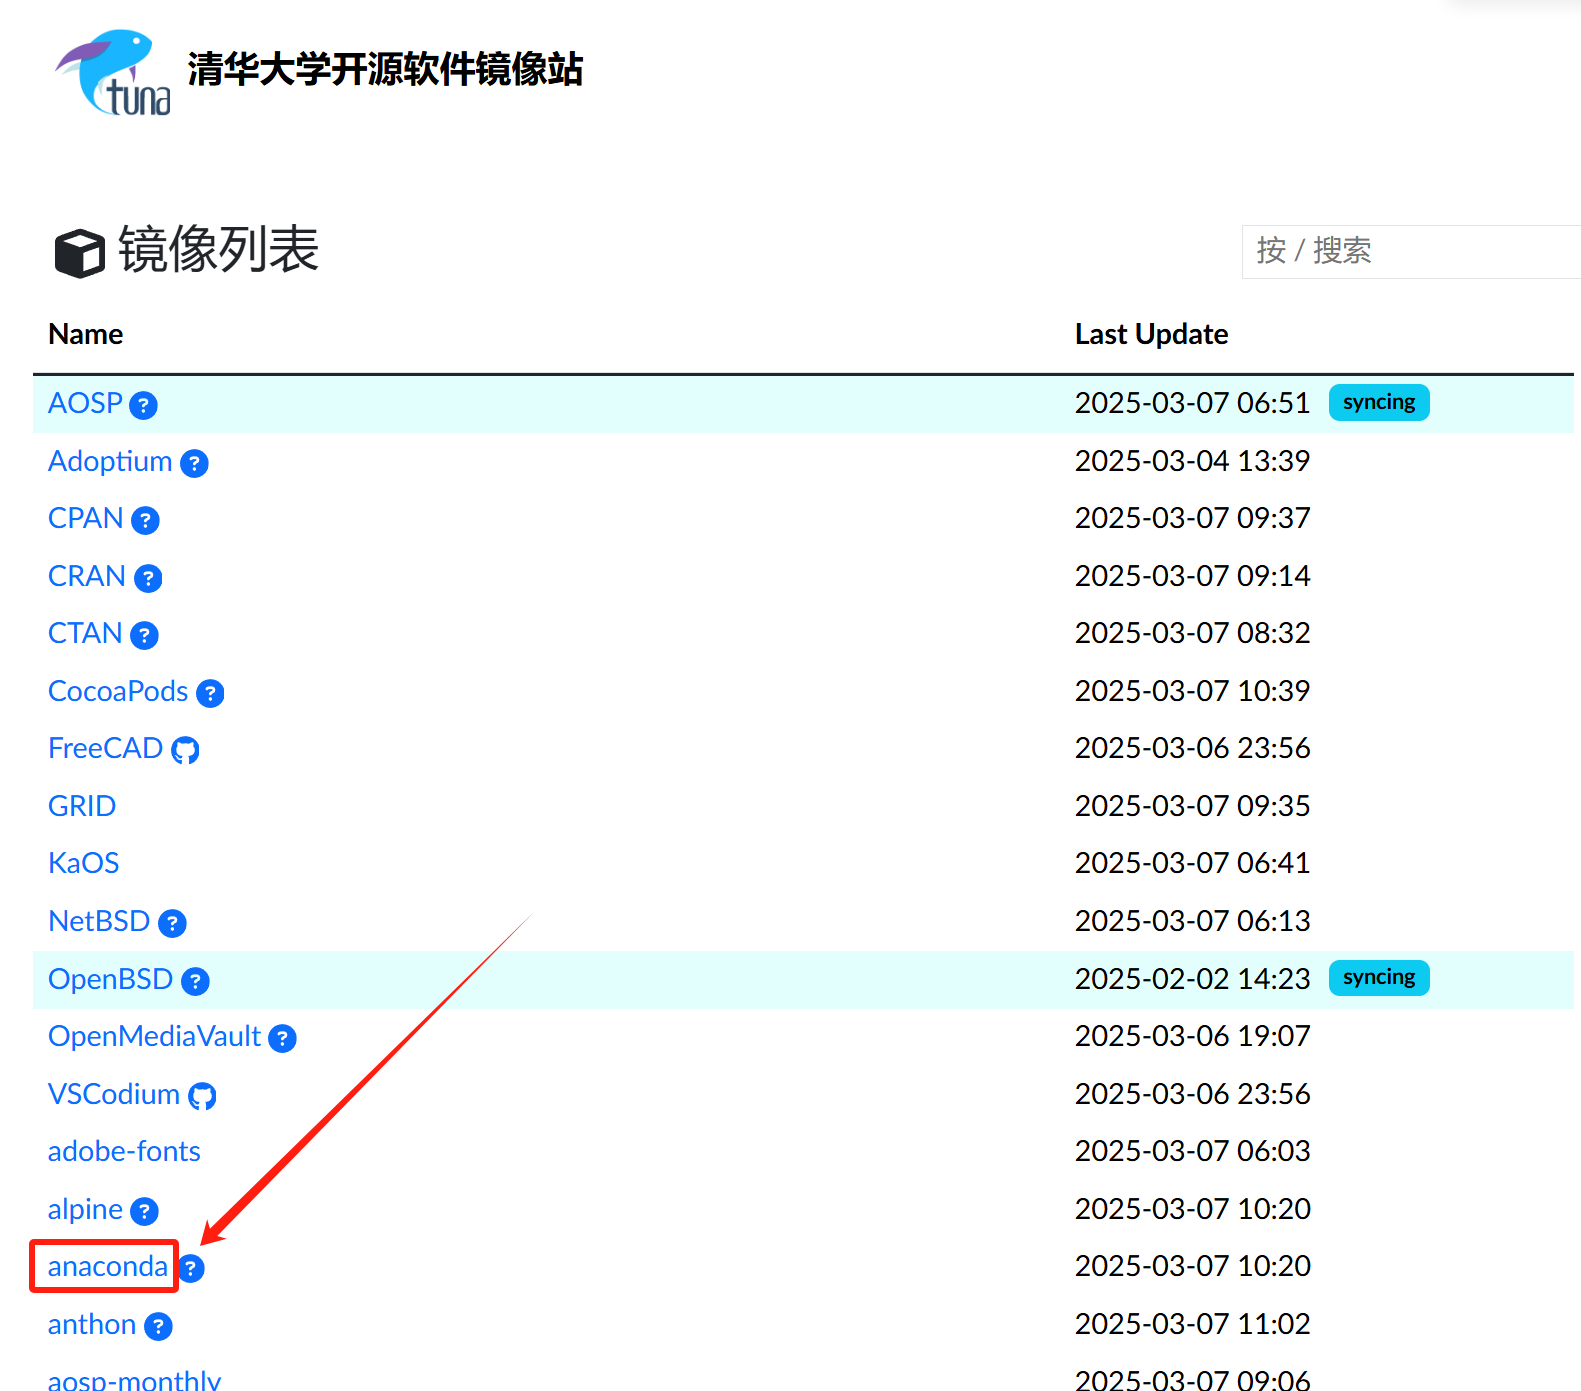Open the help icon next to NetBSD
Image resolution: width=1581 pixels, height=1391 pixels.
coord(172,923)
